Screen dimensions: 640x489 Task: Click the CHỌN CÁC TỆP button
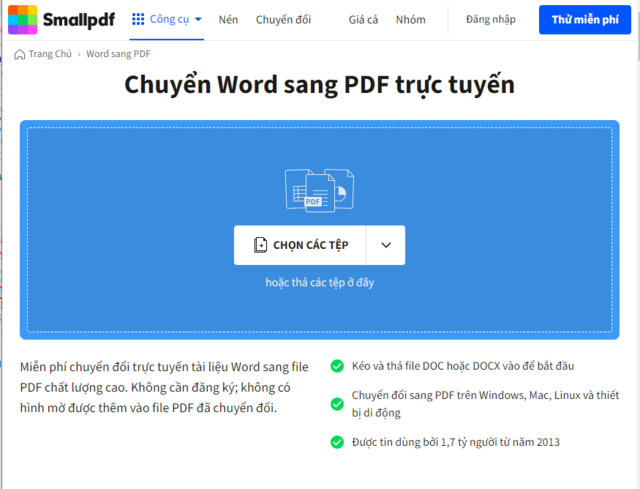[x=300, y=245]
